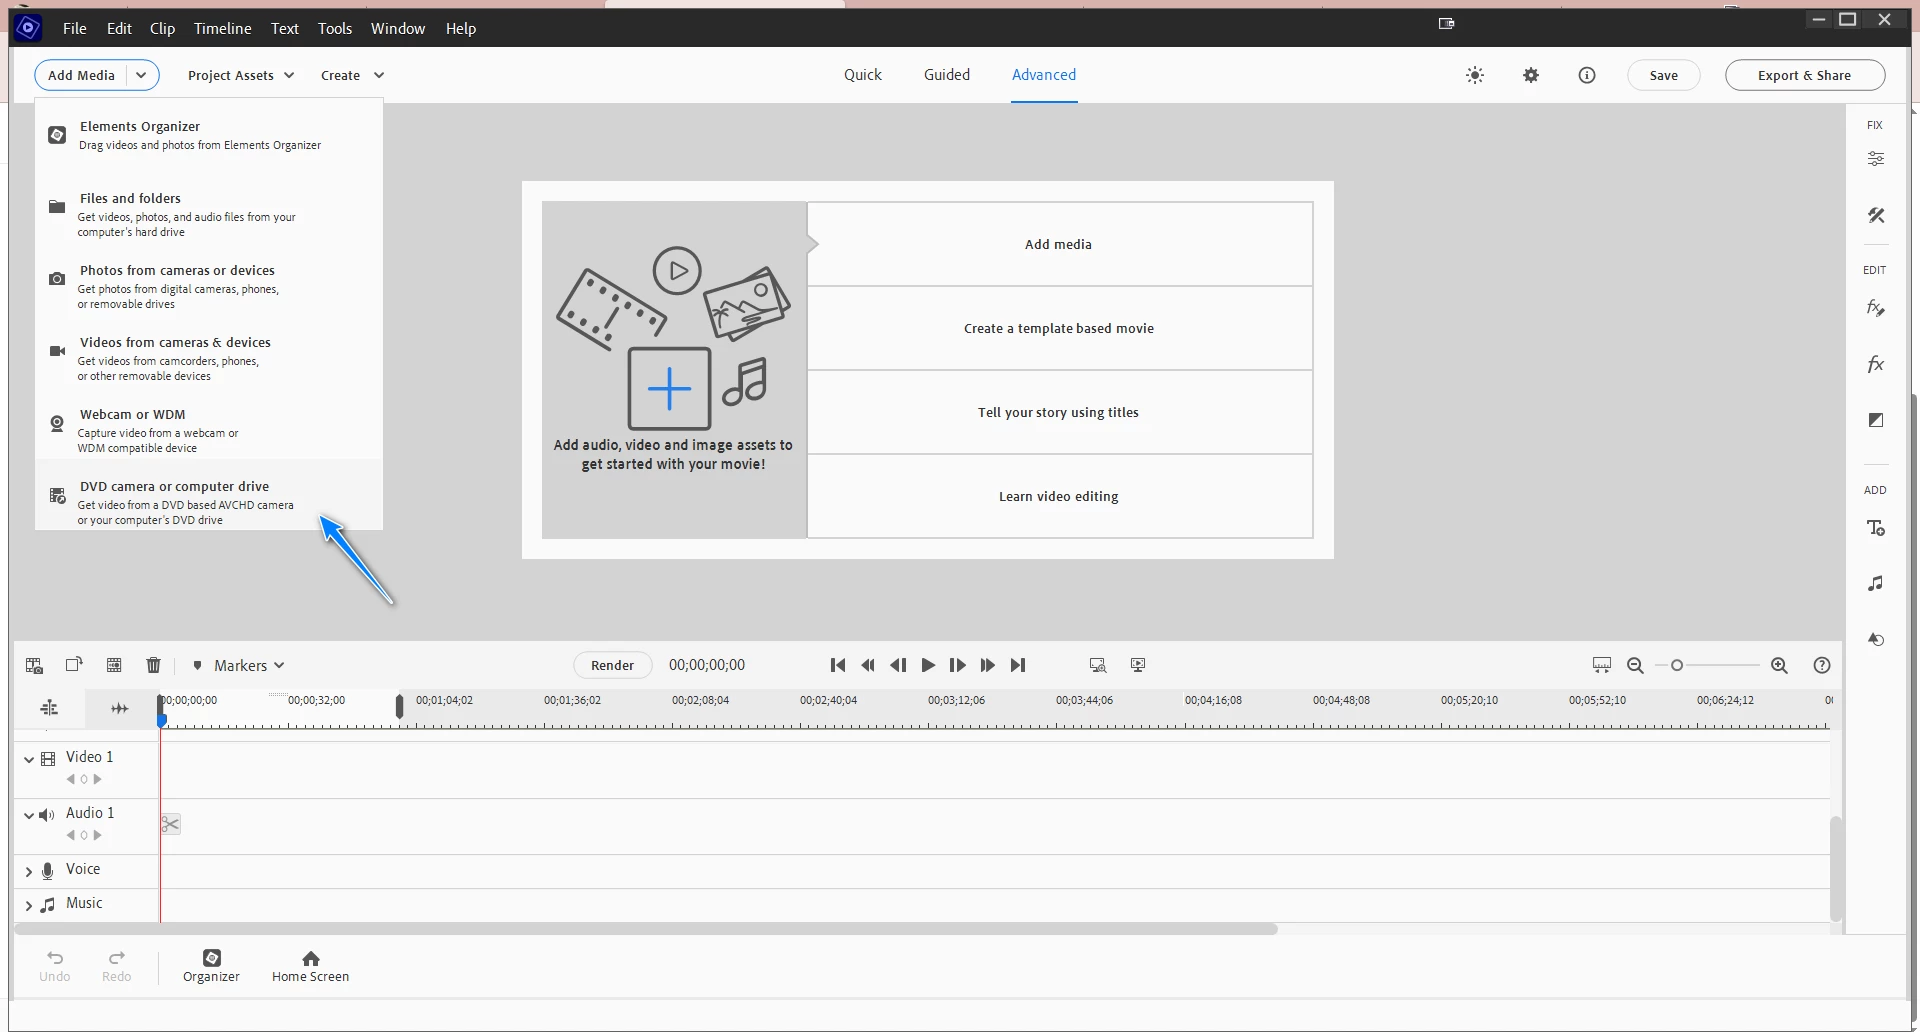Adjust the timeline zoom slider handle
The height and width of the screenshot is (1032, 1920).
[x=1677, y=665]
